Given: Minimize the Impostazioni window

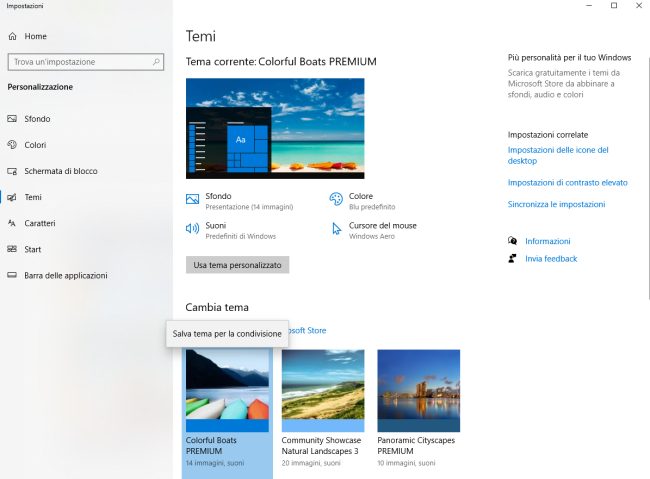Looking at the screenshot, I should (589, 5).
